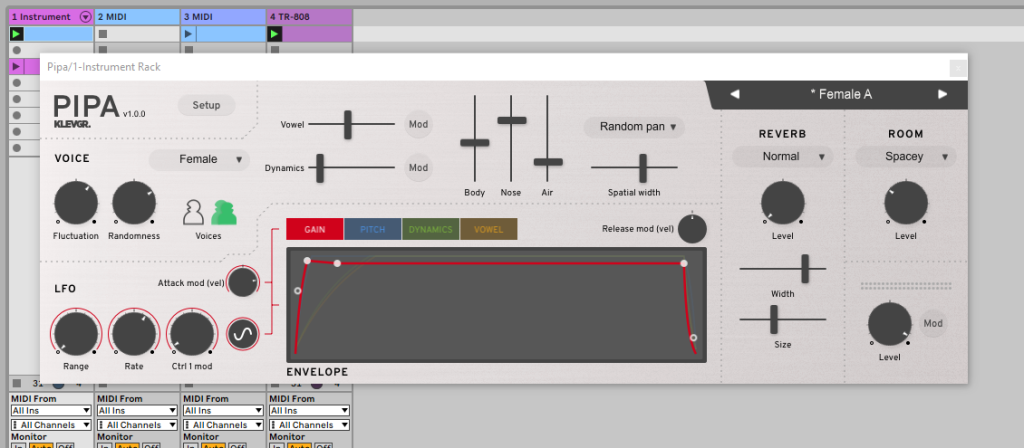1024x448 pixels.
Task: Open the Random pan dropdown
Action: click(x=634, y=127)
